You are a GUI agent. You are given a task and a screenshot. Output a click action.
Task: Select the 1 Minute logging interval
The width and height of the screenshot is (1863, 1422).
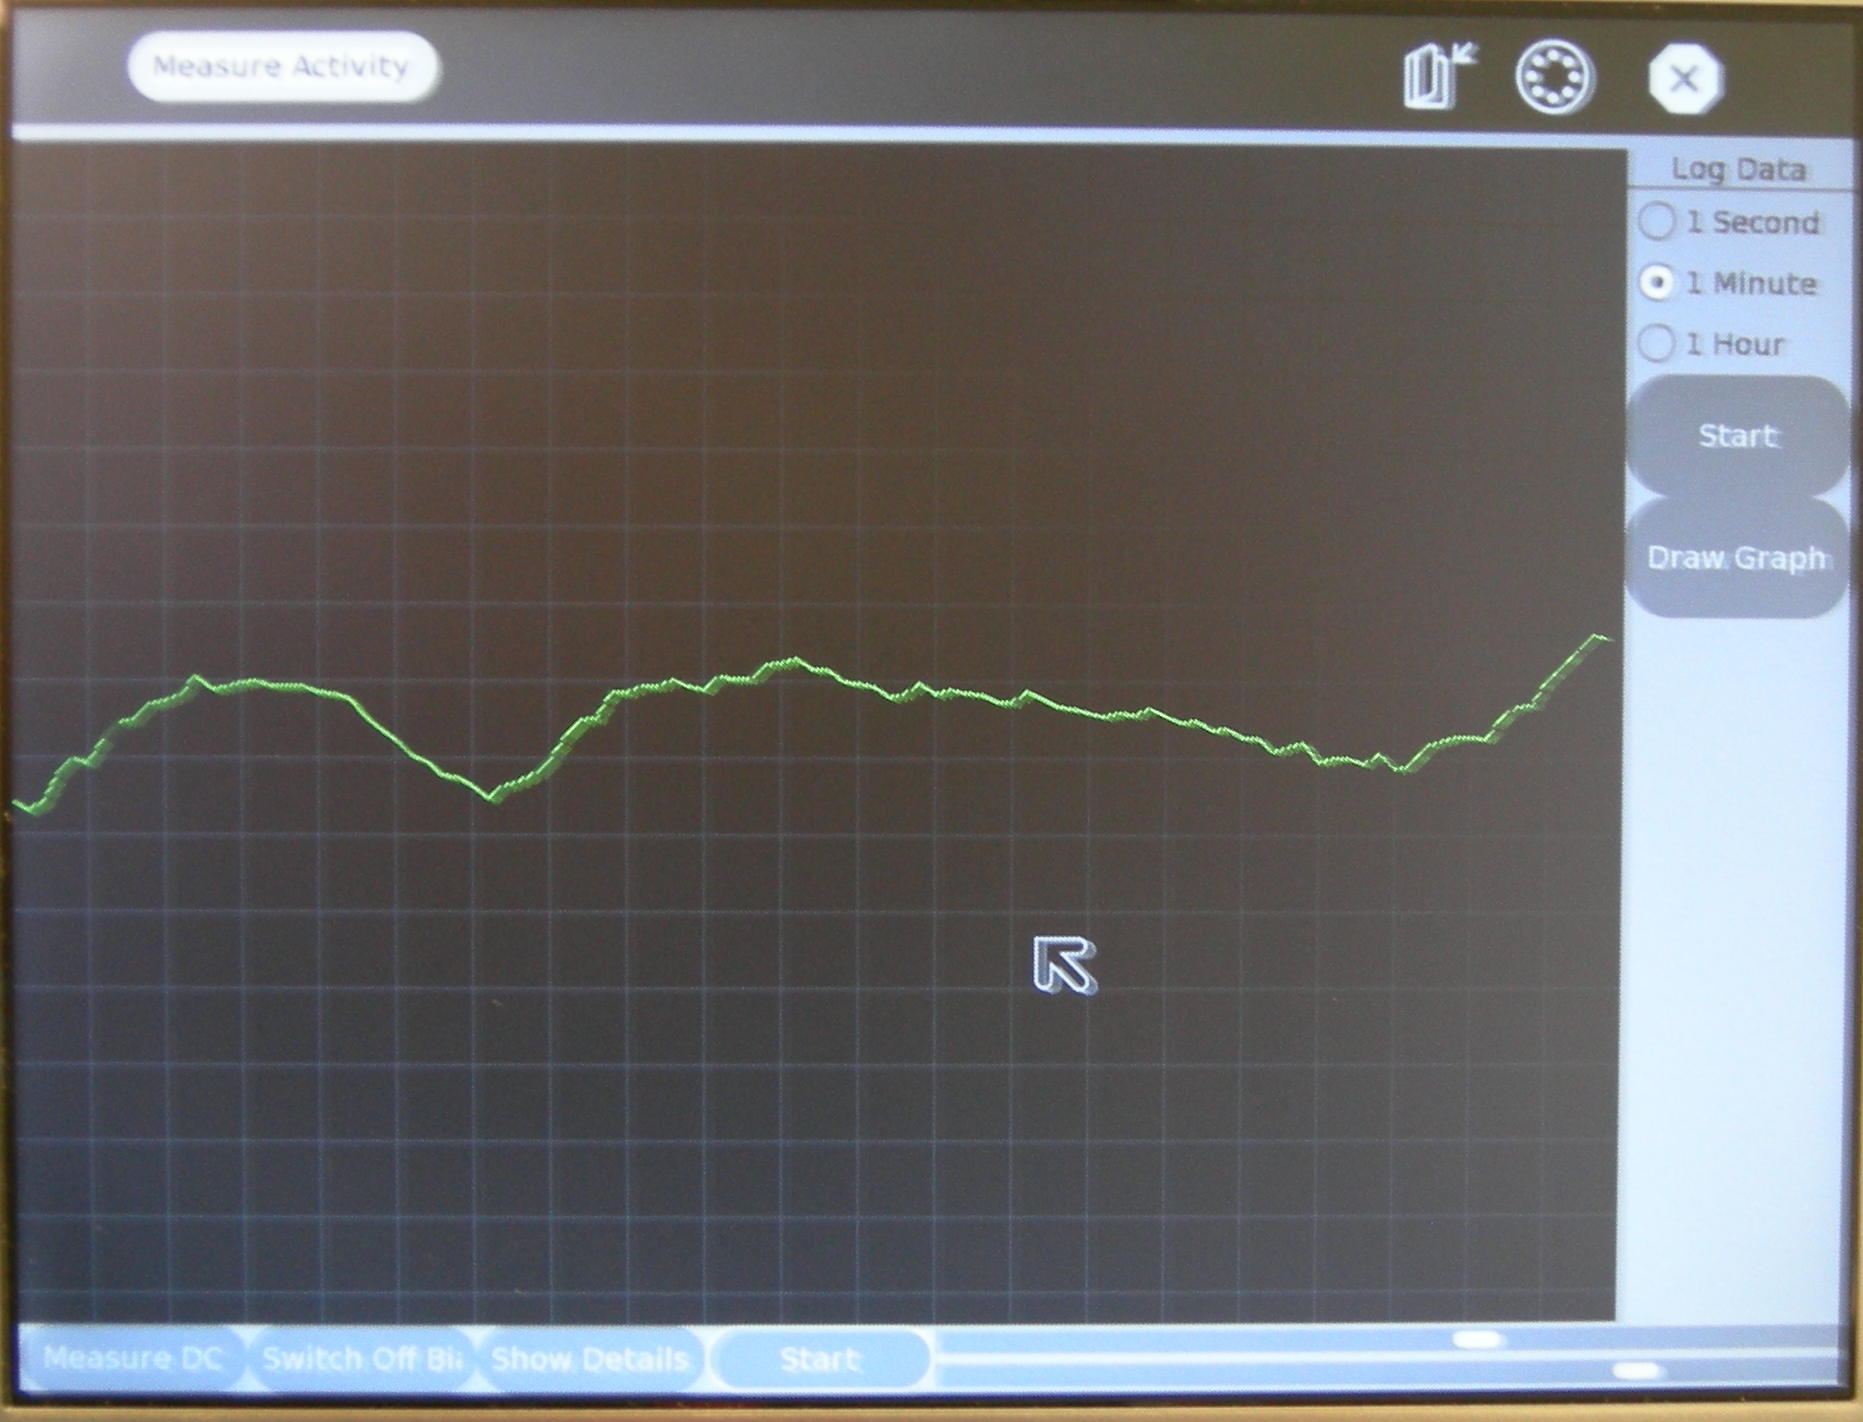(1657, 283)
